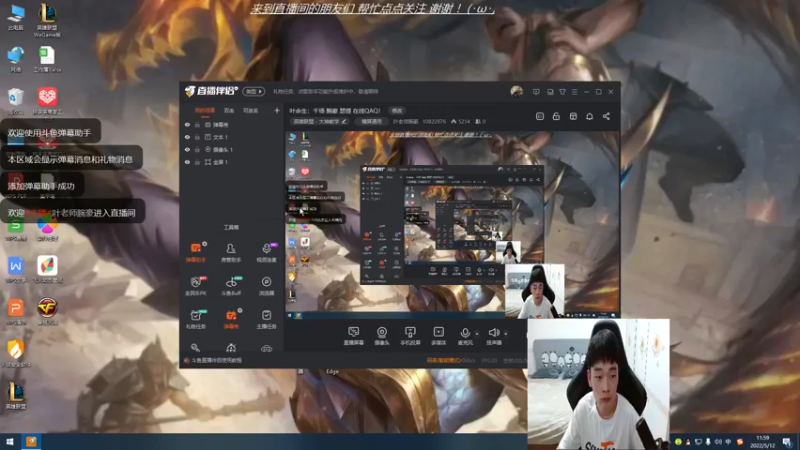Add 手机投屏 phone cast source
The height and width of the screenshot is (450, 800).
coord(410,336)
